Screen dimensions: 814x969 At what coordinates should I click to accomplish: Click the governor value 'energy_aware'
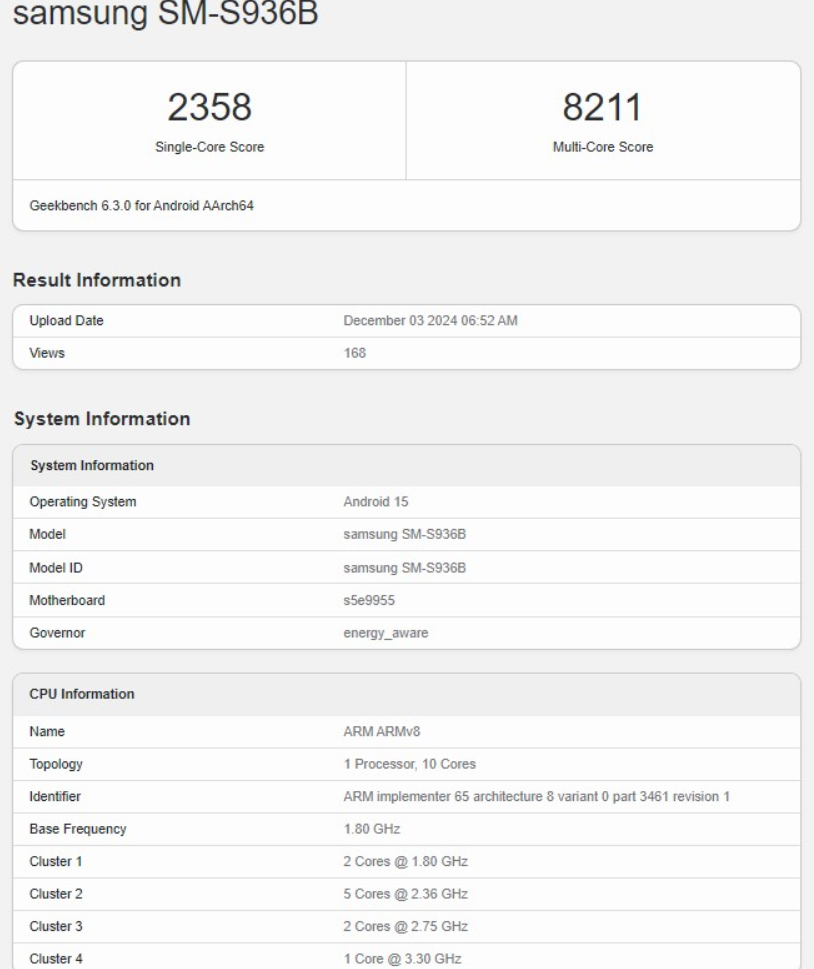386,633
